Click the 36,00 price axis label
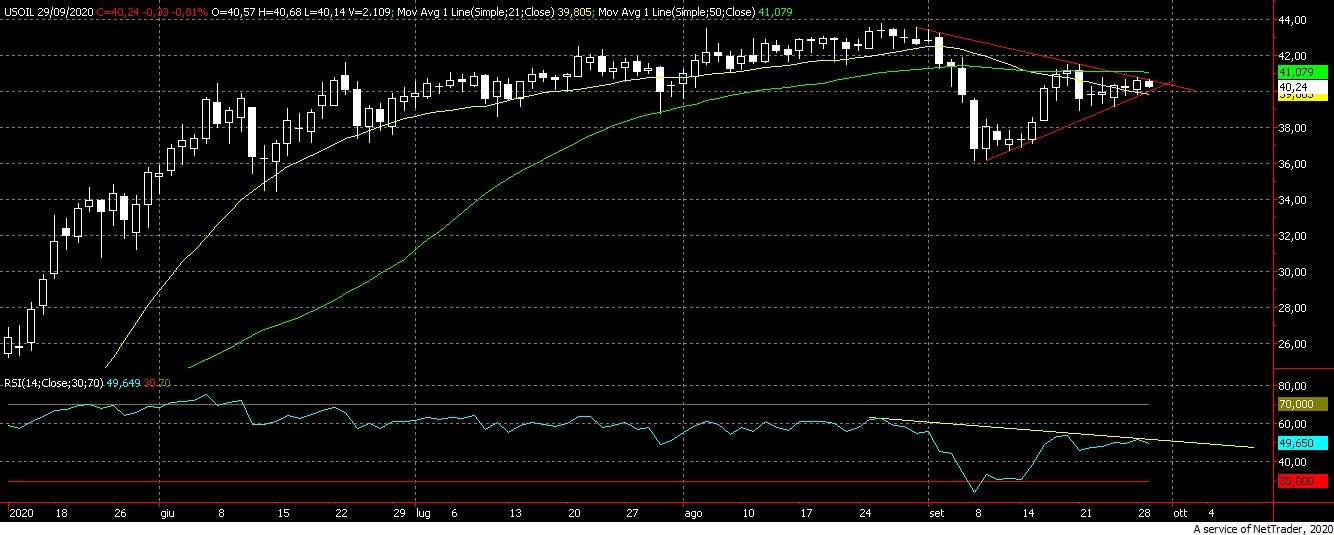This screenshot has height=535, width=1334. point(1293,164)
